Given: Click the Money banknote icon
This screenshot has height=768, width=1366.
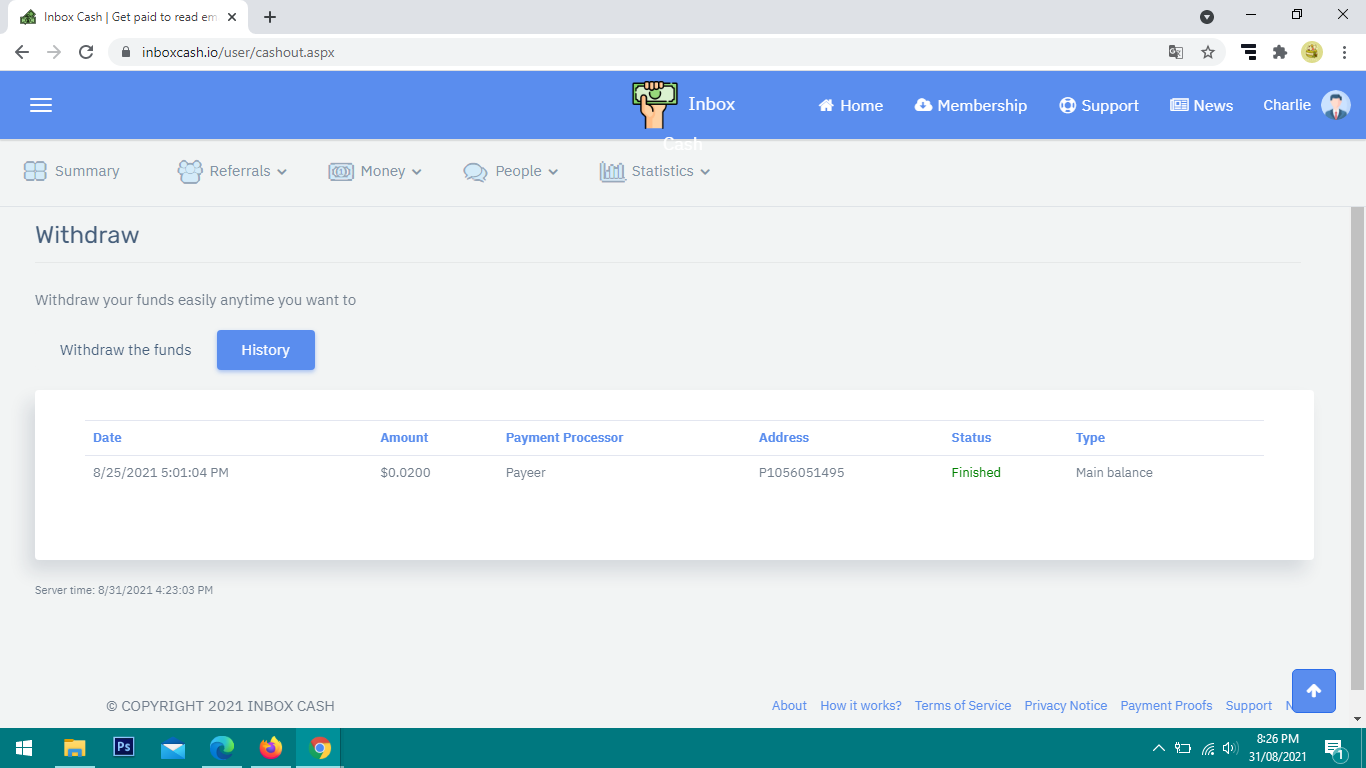Looking at the screenshot, I should pos(341,171).
